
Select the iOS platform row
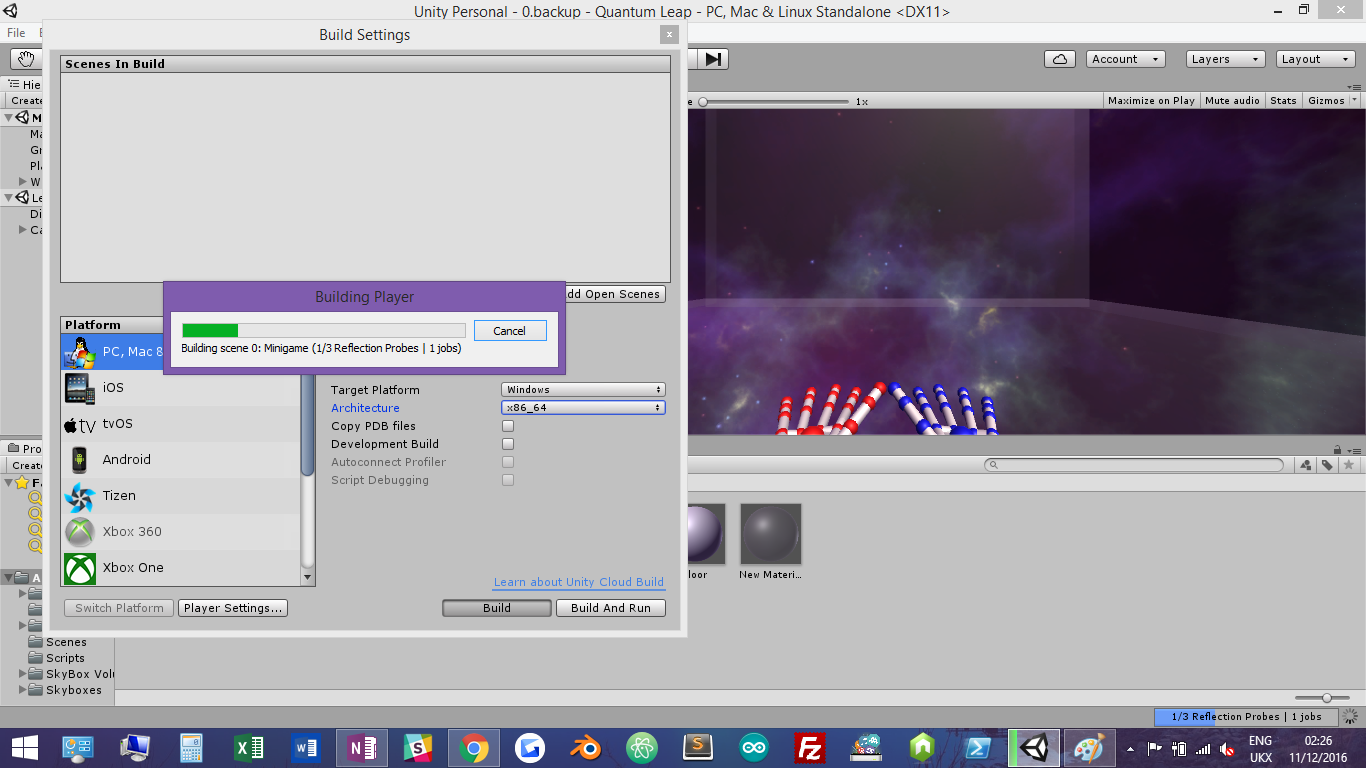180,387
